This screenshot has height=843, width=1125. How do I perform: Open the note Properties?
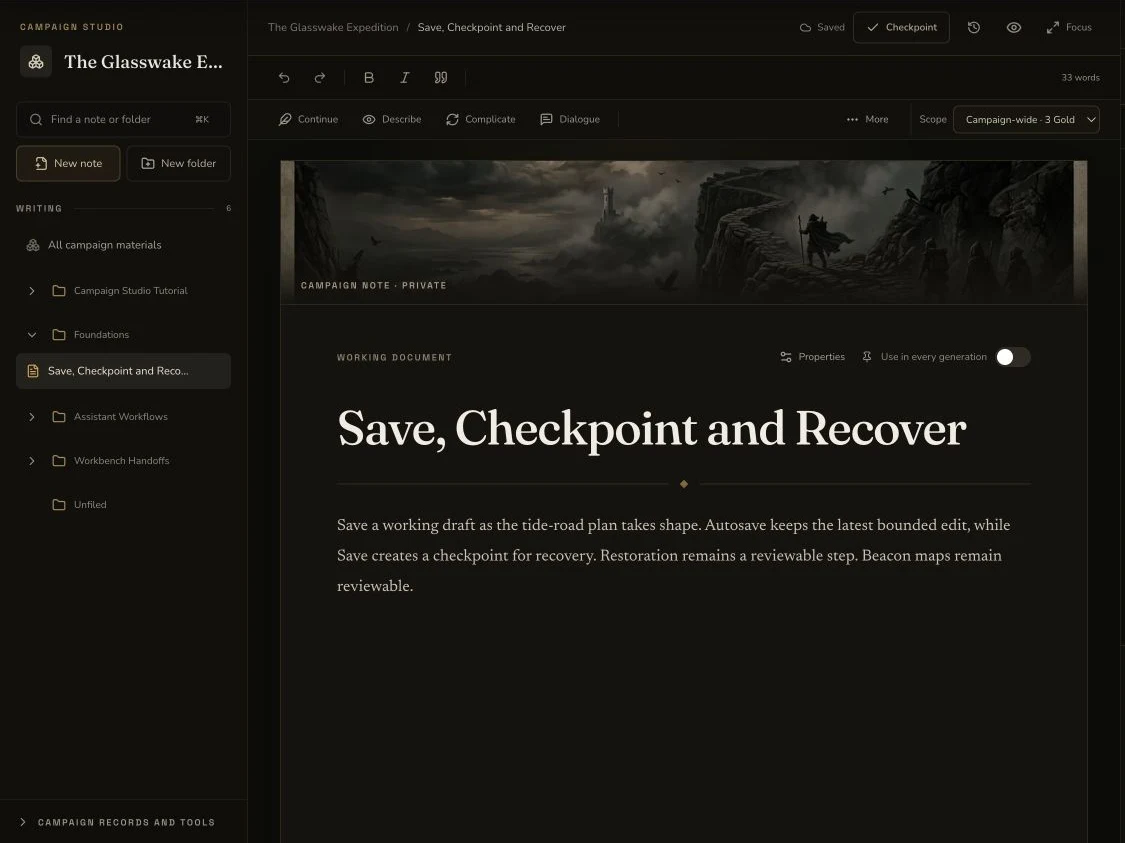(x=812, y=357)
